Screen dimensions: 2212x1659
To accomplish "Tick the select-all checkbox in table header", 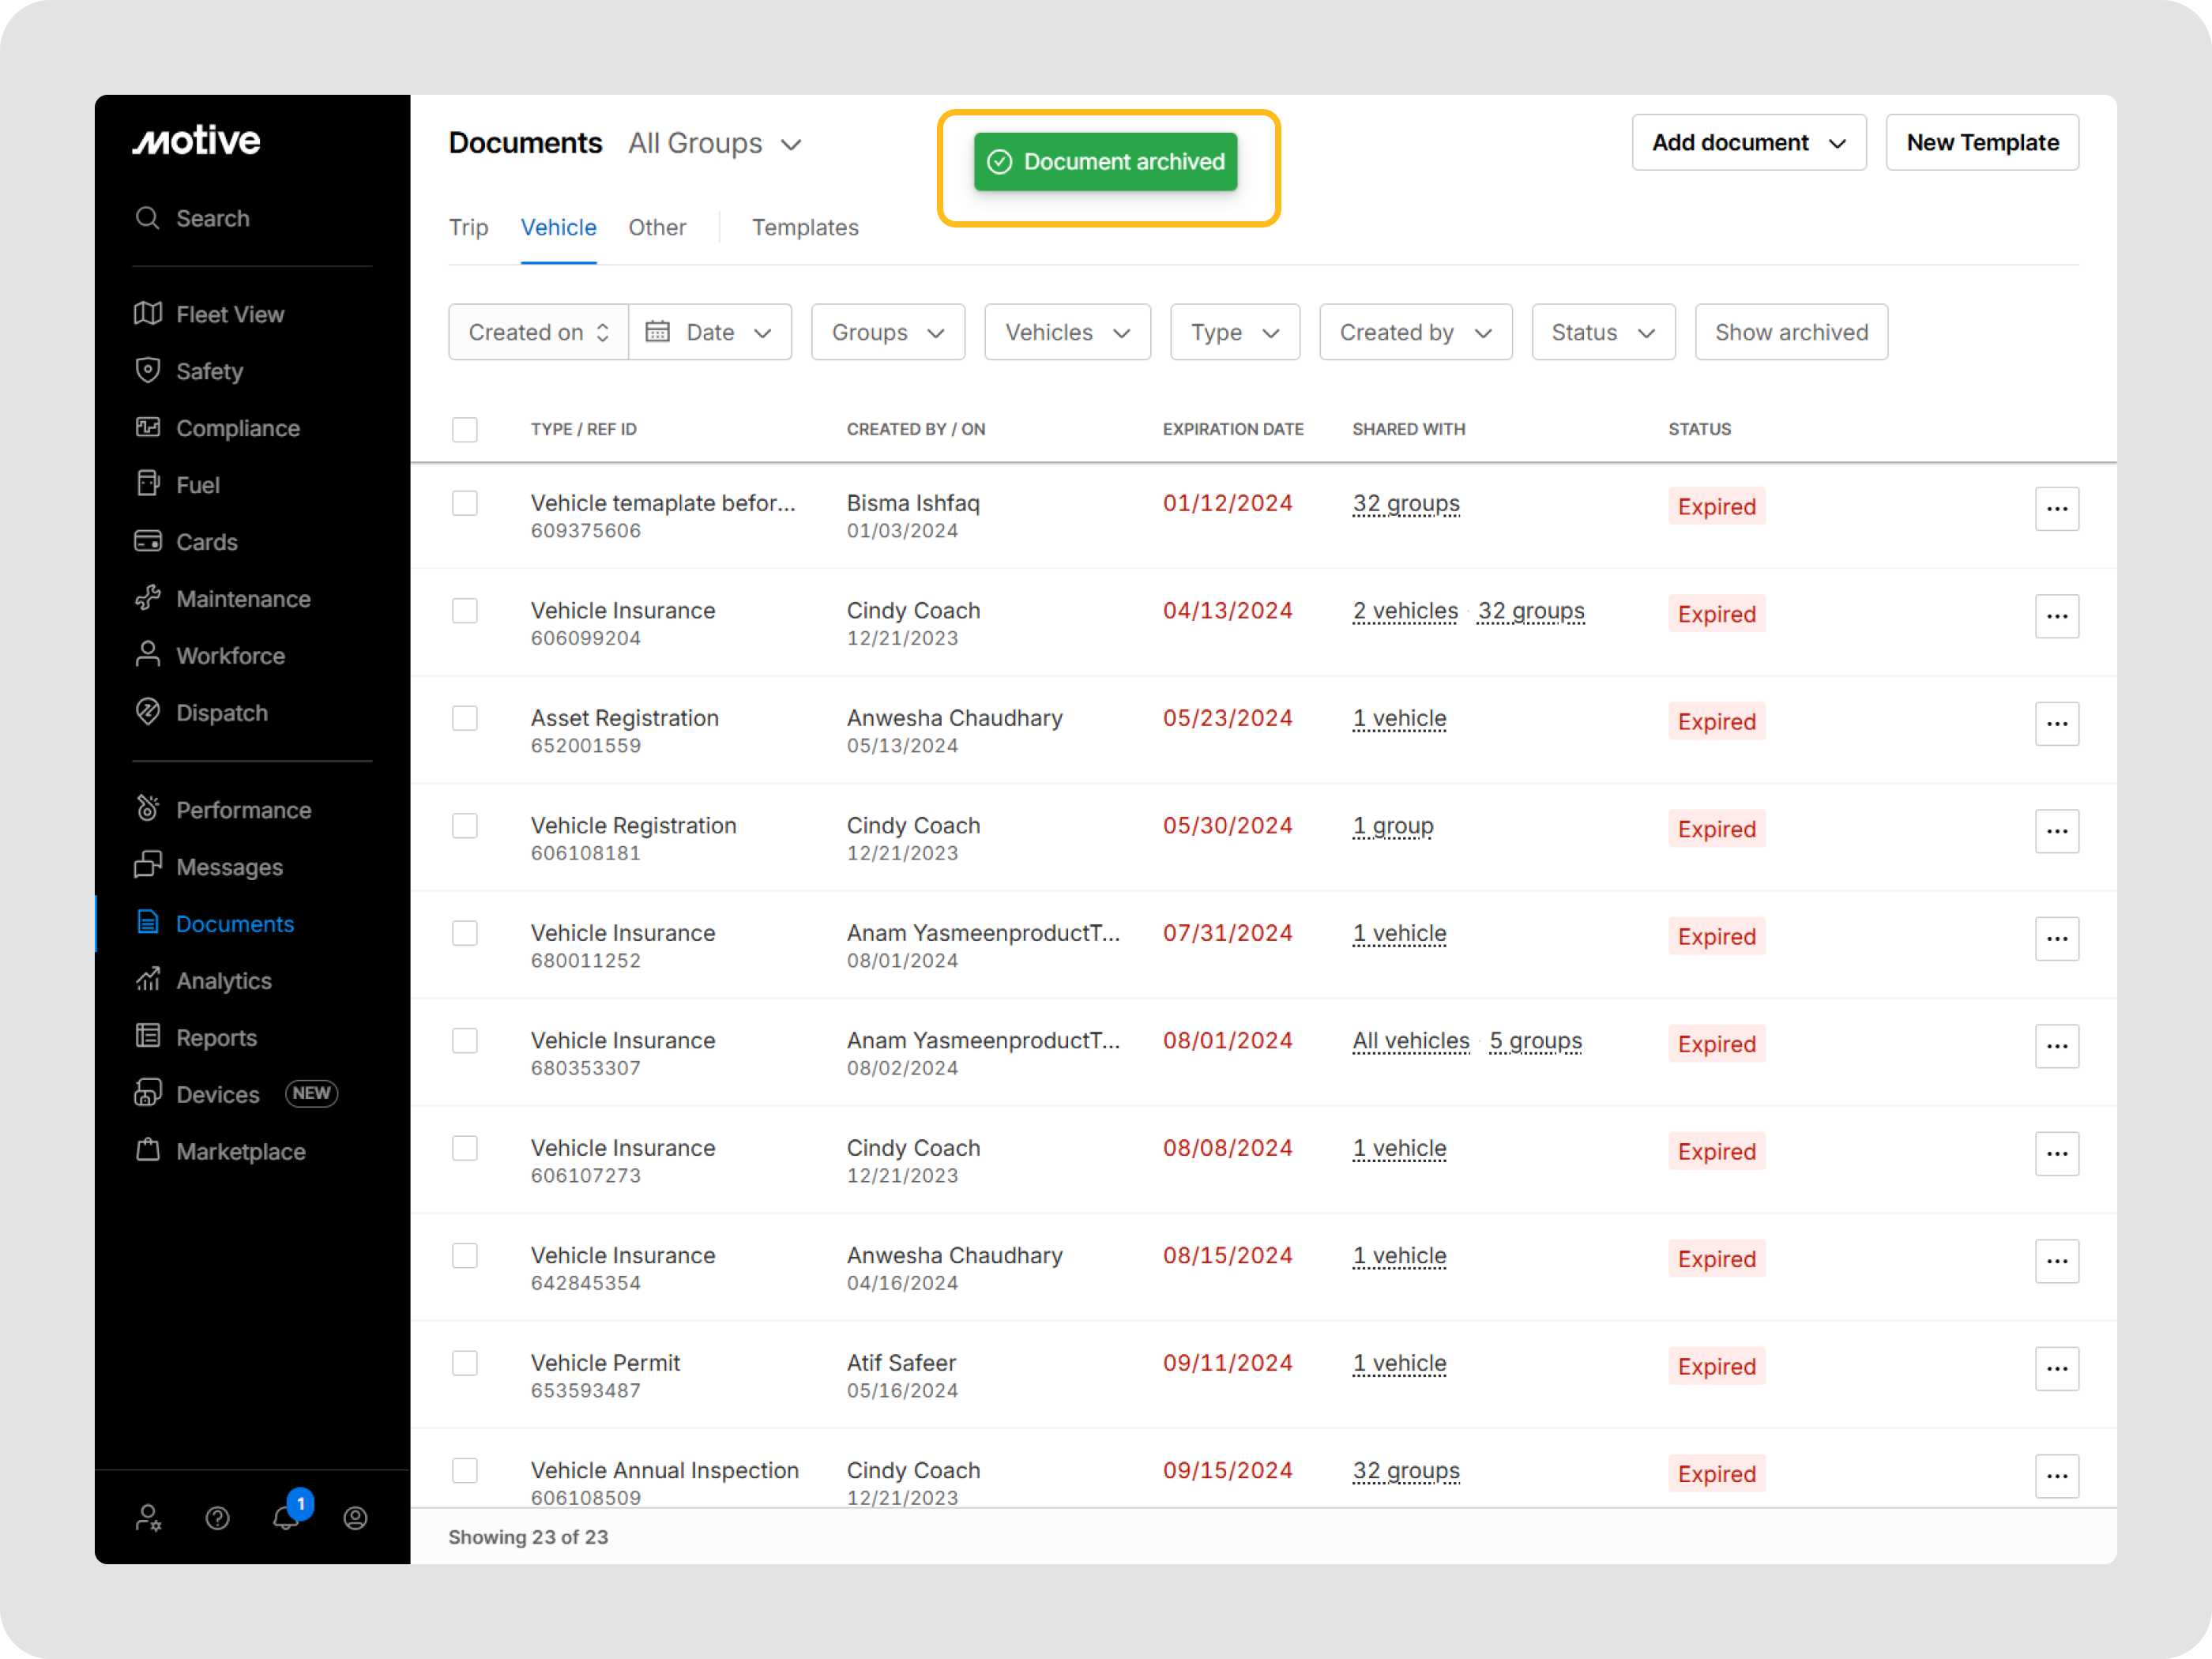I will 465,429.
